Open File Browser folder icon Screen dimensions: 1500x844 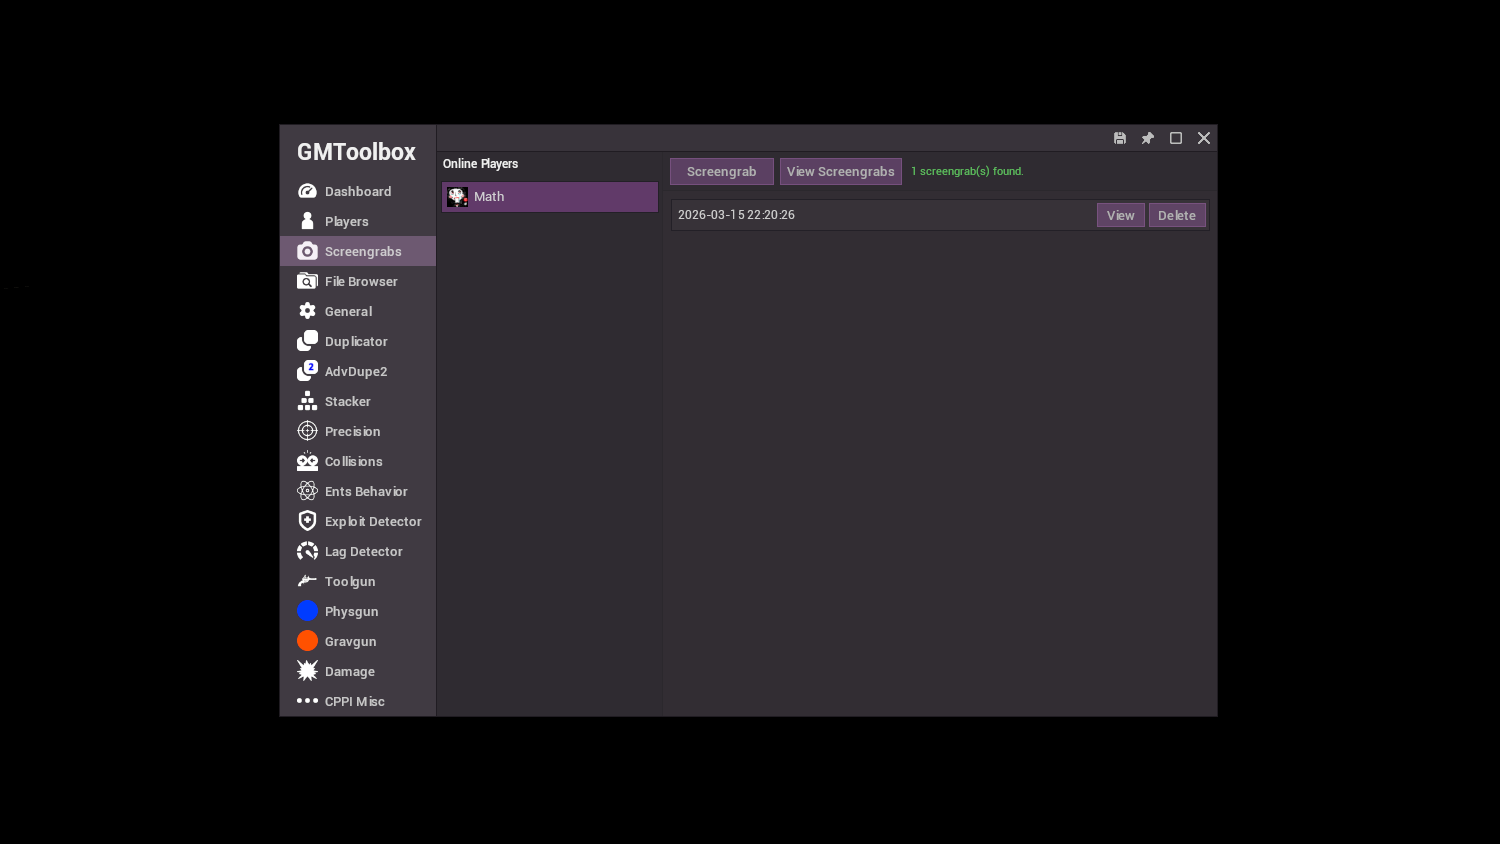tap(307, 281)
